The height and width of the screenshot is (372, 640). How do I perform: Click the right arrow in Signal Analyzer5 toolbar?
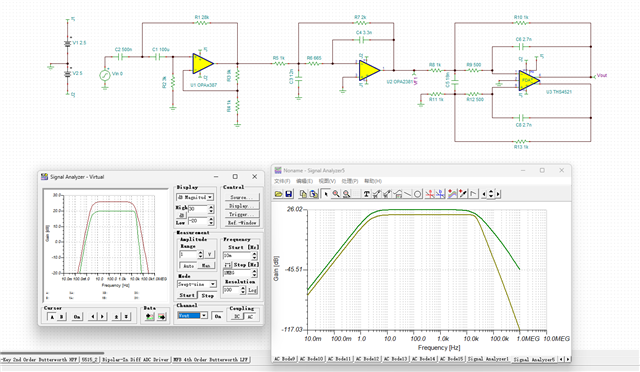tap(498, 194)
